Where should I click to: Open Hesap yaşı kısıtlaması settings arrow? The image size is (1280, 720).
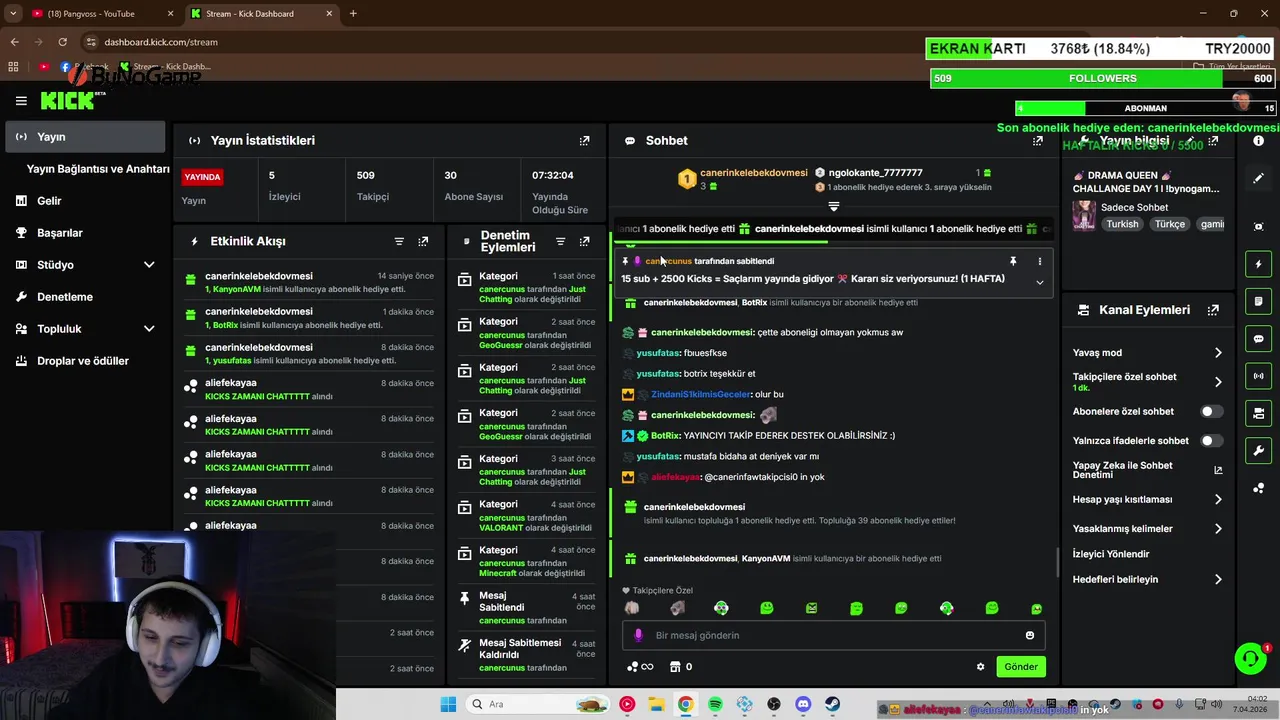pyautogui.click(x=1218, y=500)
